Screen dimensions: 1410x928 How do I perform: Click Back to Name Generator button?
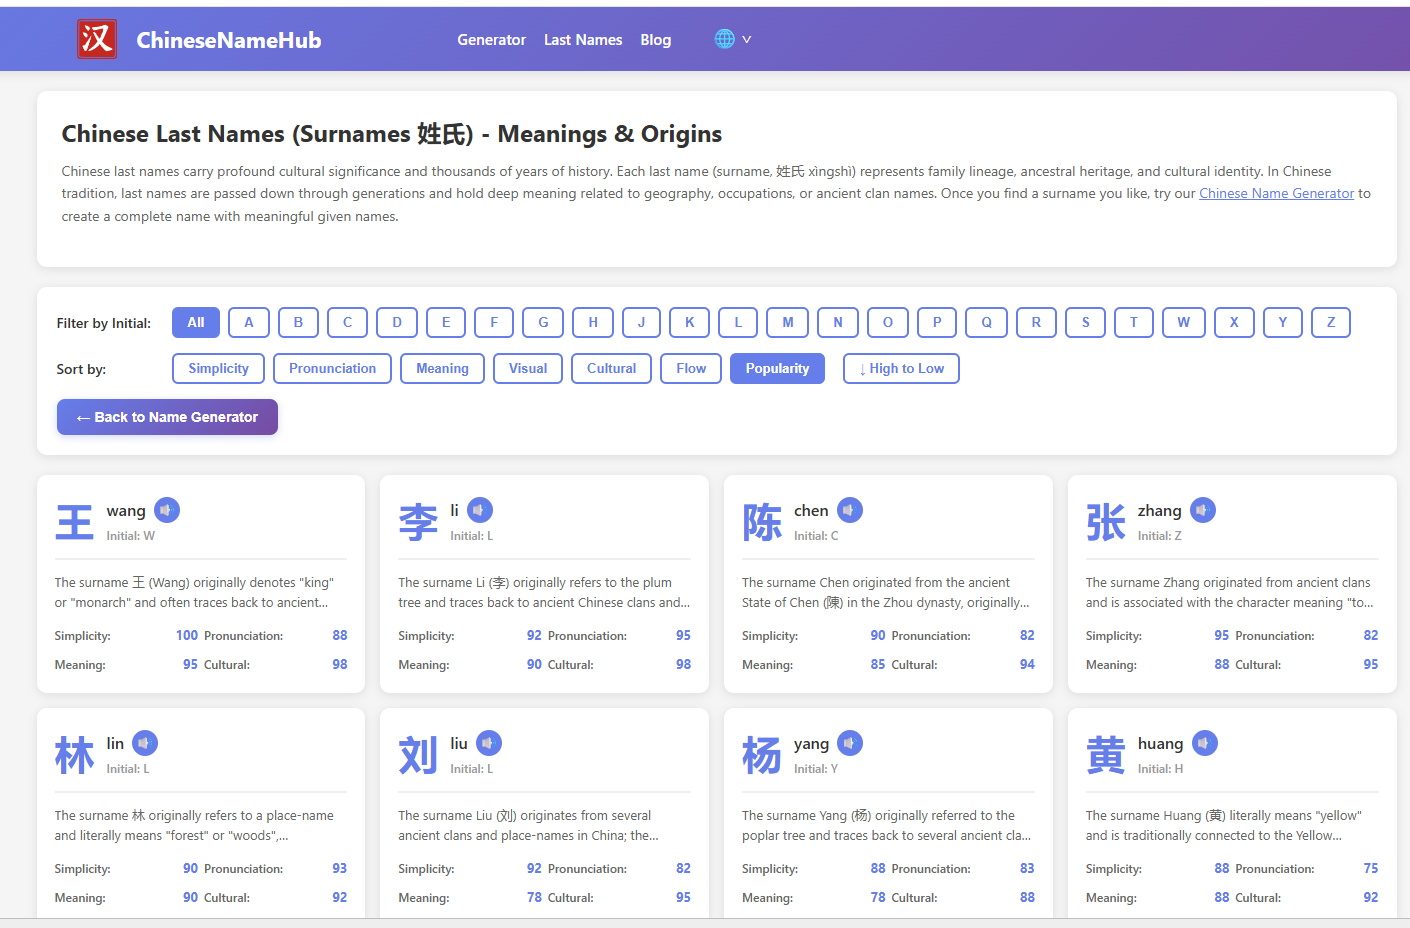167,417
